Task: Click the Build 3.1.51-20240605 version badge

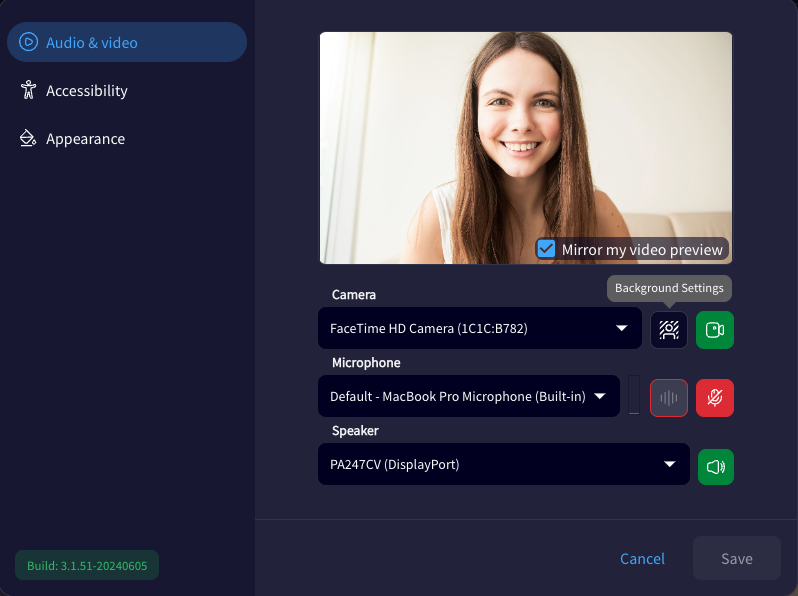Action: tap(87, 565)
